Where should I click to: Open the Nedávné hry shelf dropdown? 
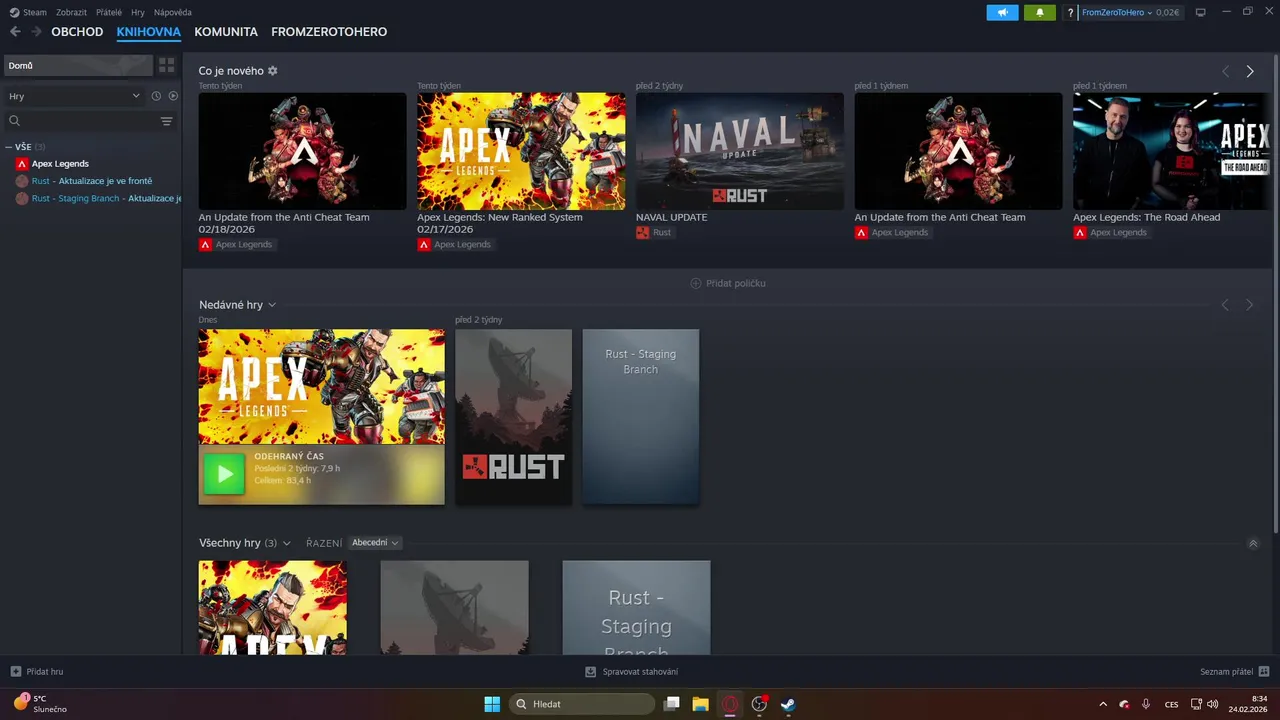click(x=272, y=305)
